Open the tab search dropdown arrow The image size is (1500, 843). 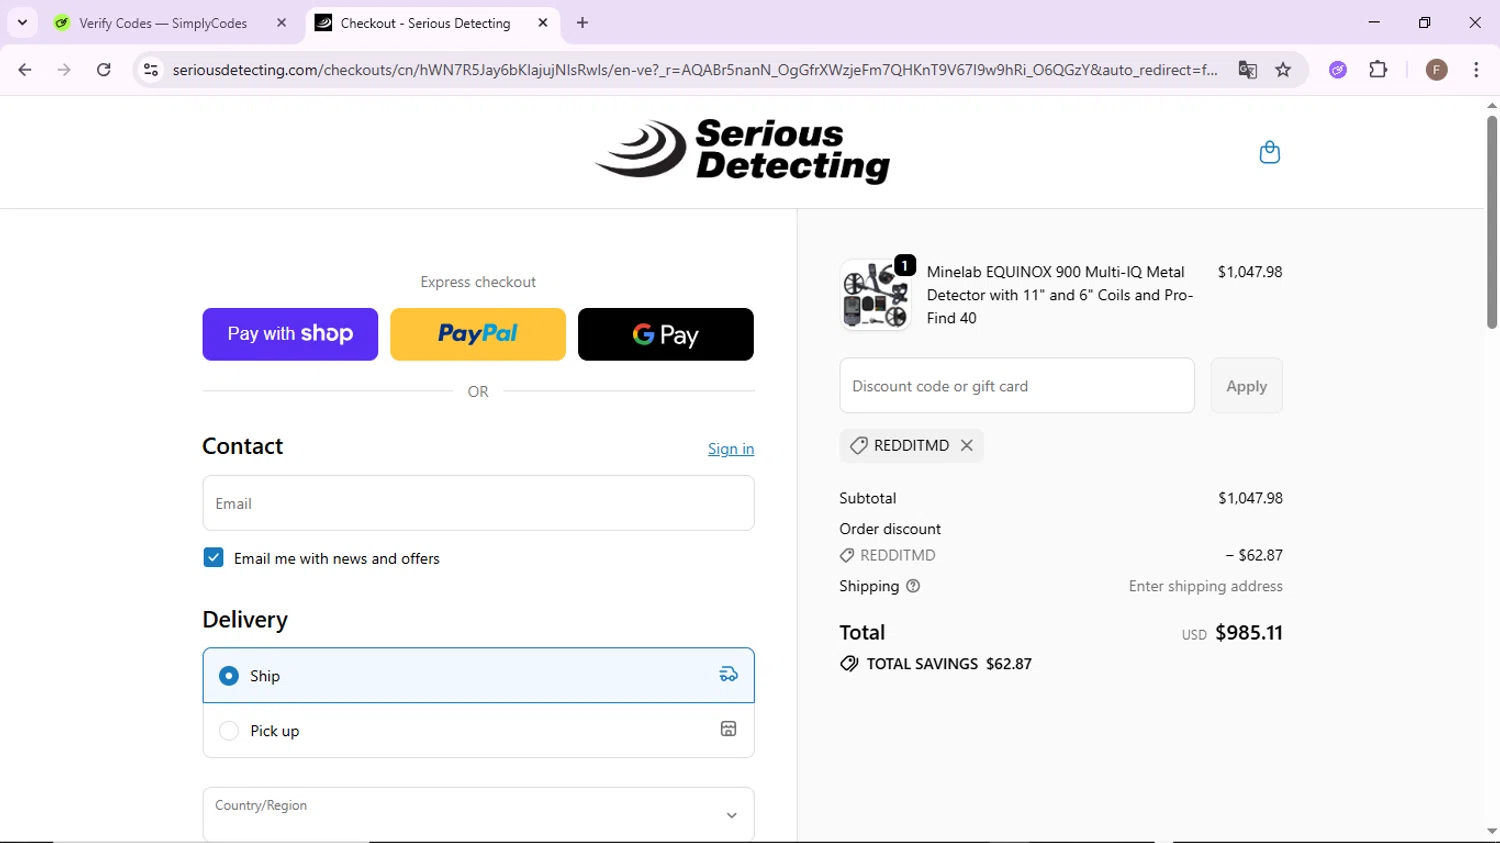[x=22, y=23]
